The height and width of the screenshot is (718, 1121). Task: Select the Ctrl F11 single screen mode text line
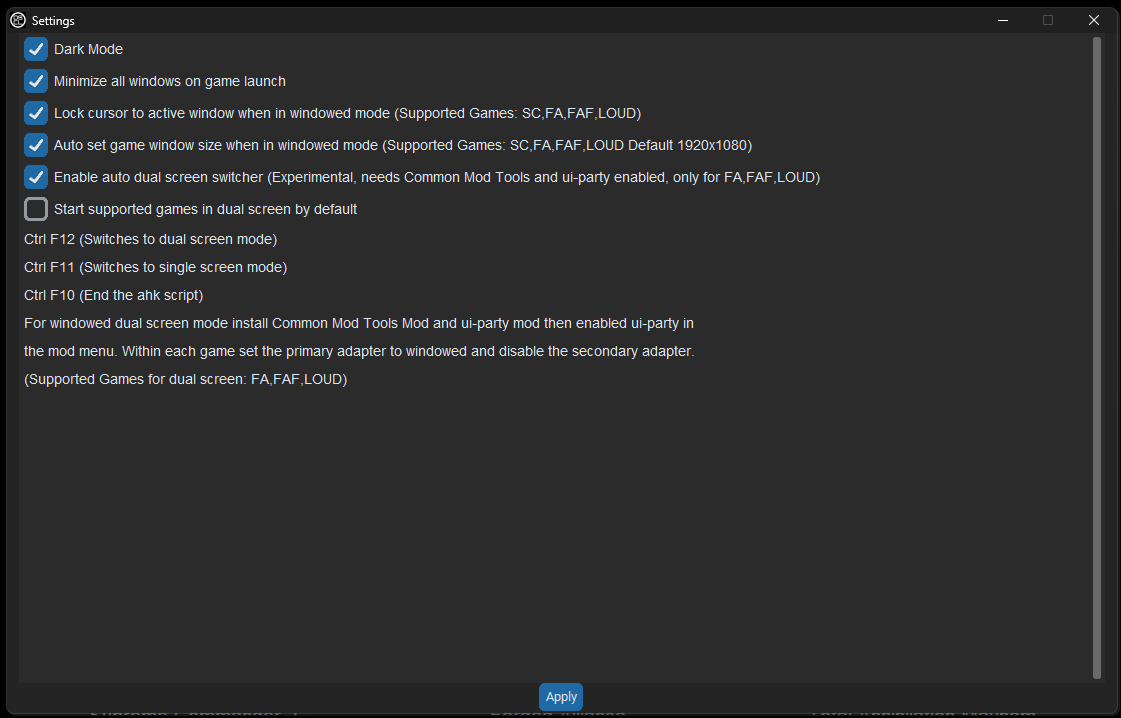156,267
